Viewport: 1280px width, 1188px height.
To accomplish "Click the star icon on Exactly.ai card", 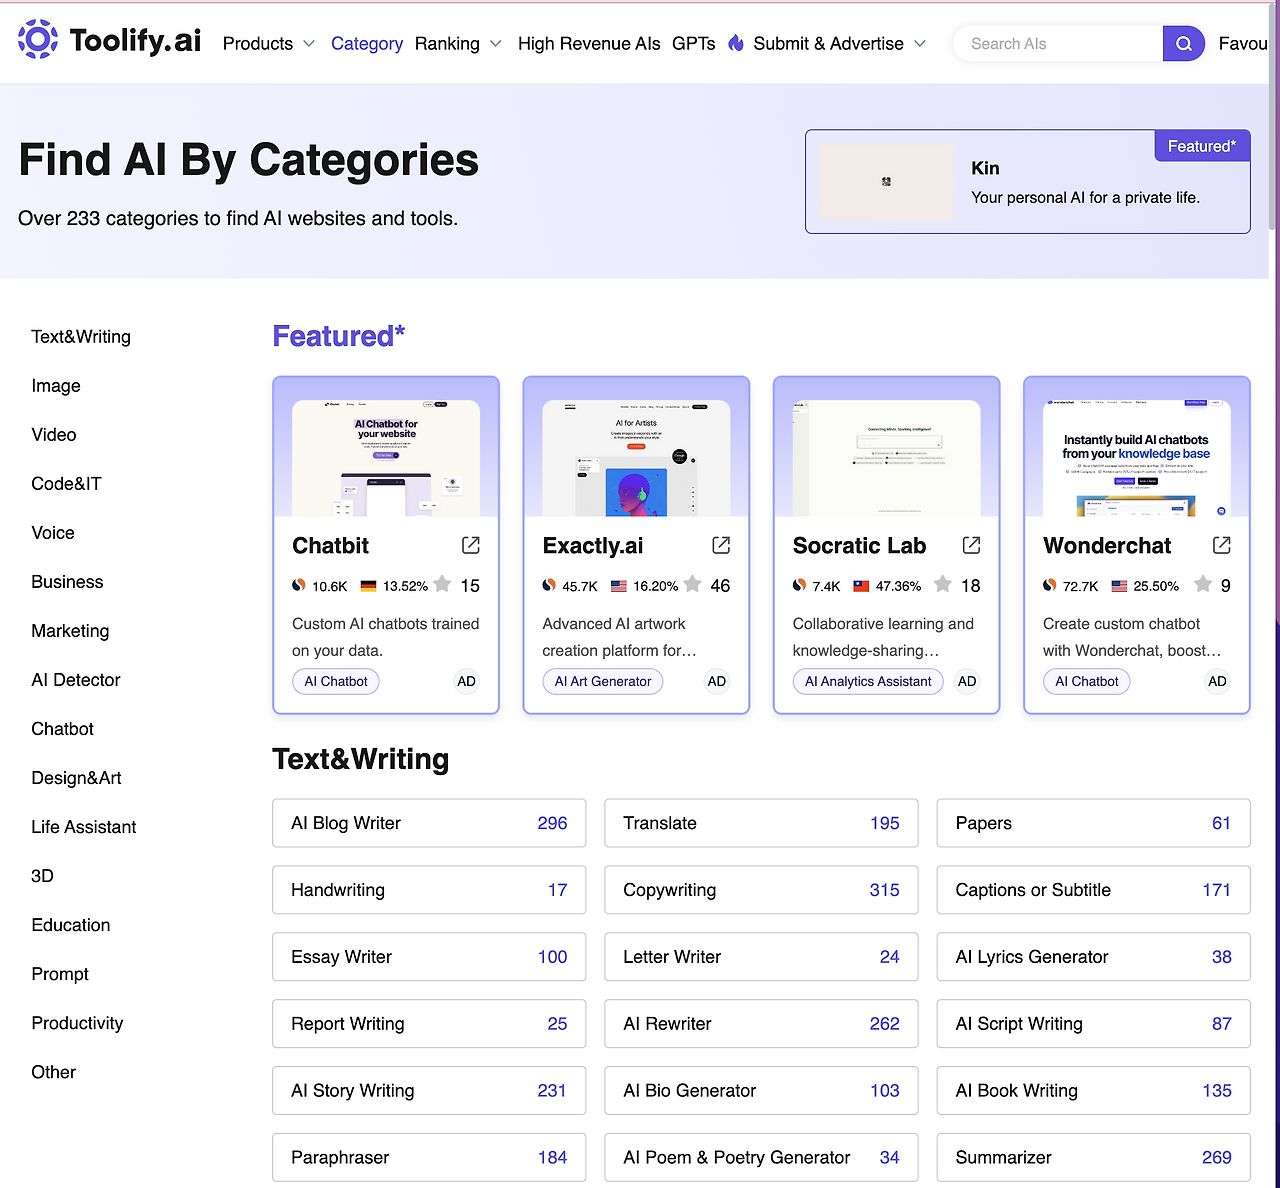I will coord(692,584).
